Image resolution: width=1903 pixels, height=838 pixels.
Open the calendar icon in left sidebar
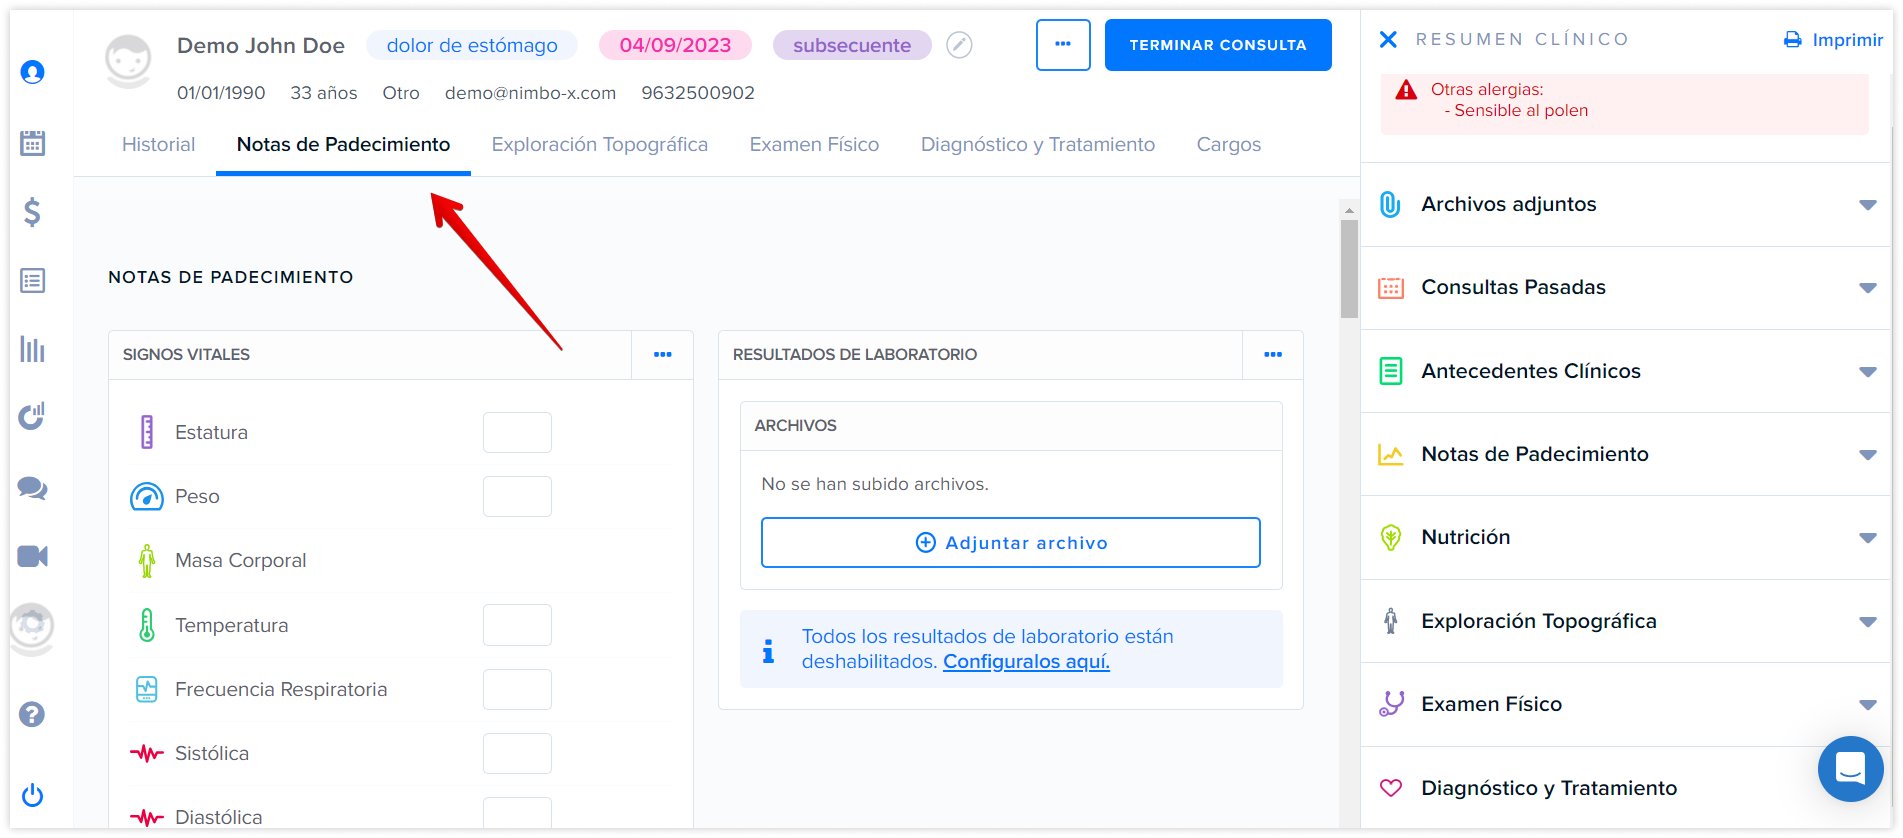[32, 142]
